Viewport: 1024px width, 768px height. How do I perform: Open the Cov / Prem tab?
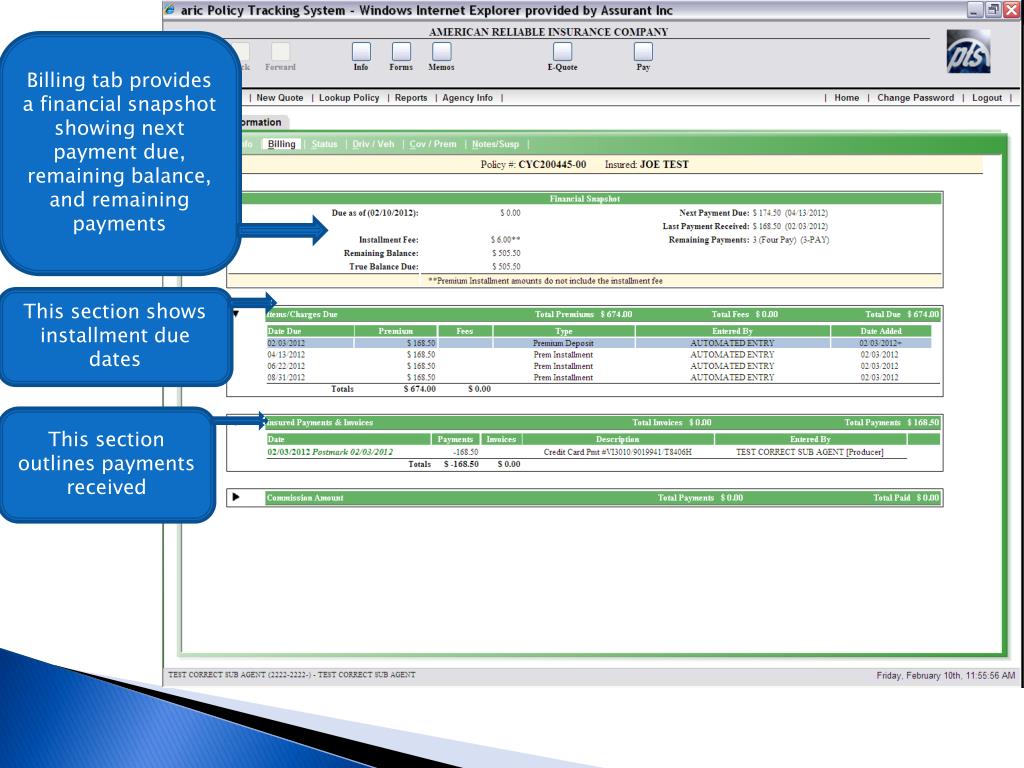point(433,144)
